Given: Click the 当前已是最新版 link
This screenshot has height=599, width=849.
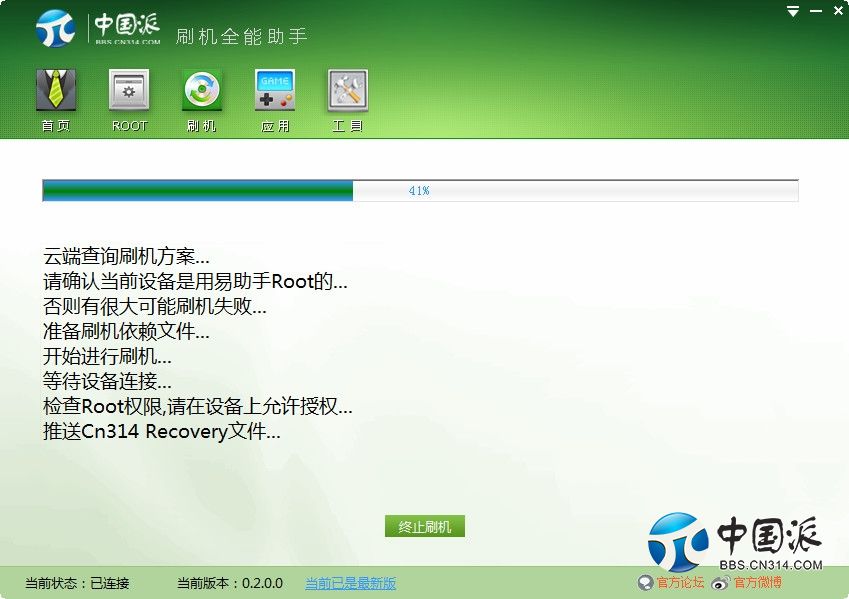Looking at the screenshot, I should coord(350,583).
